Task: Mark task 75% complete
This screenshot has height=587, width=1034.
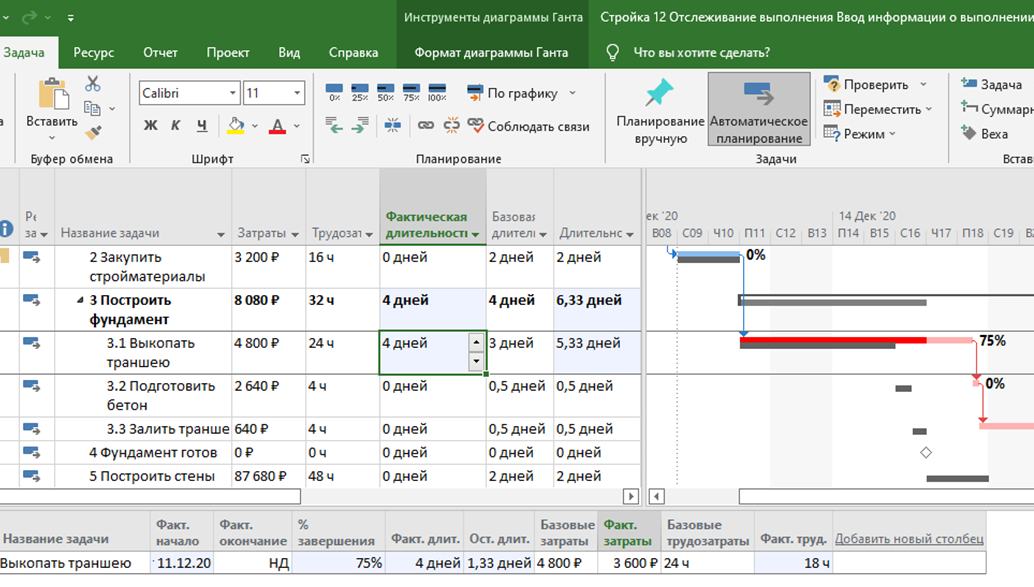Action: pyautogui.click(x=411, y=92)
